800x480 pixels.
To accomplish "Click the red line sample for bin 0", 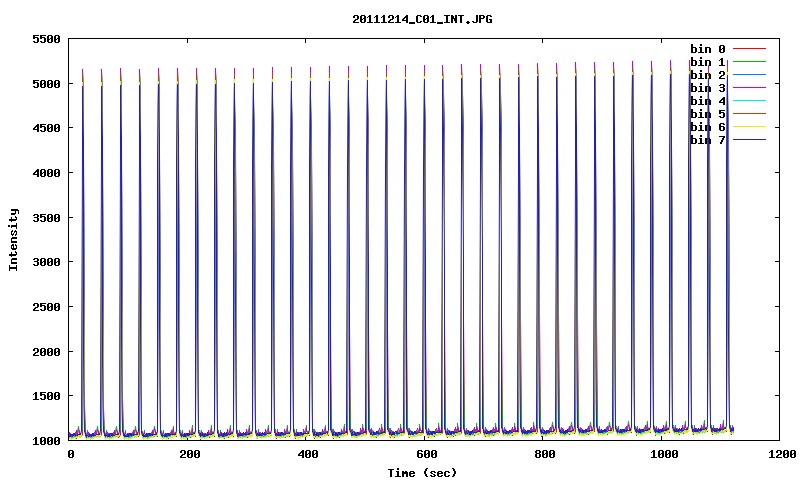I will point(749,48).
